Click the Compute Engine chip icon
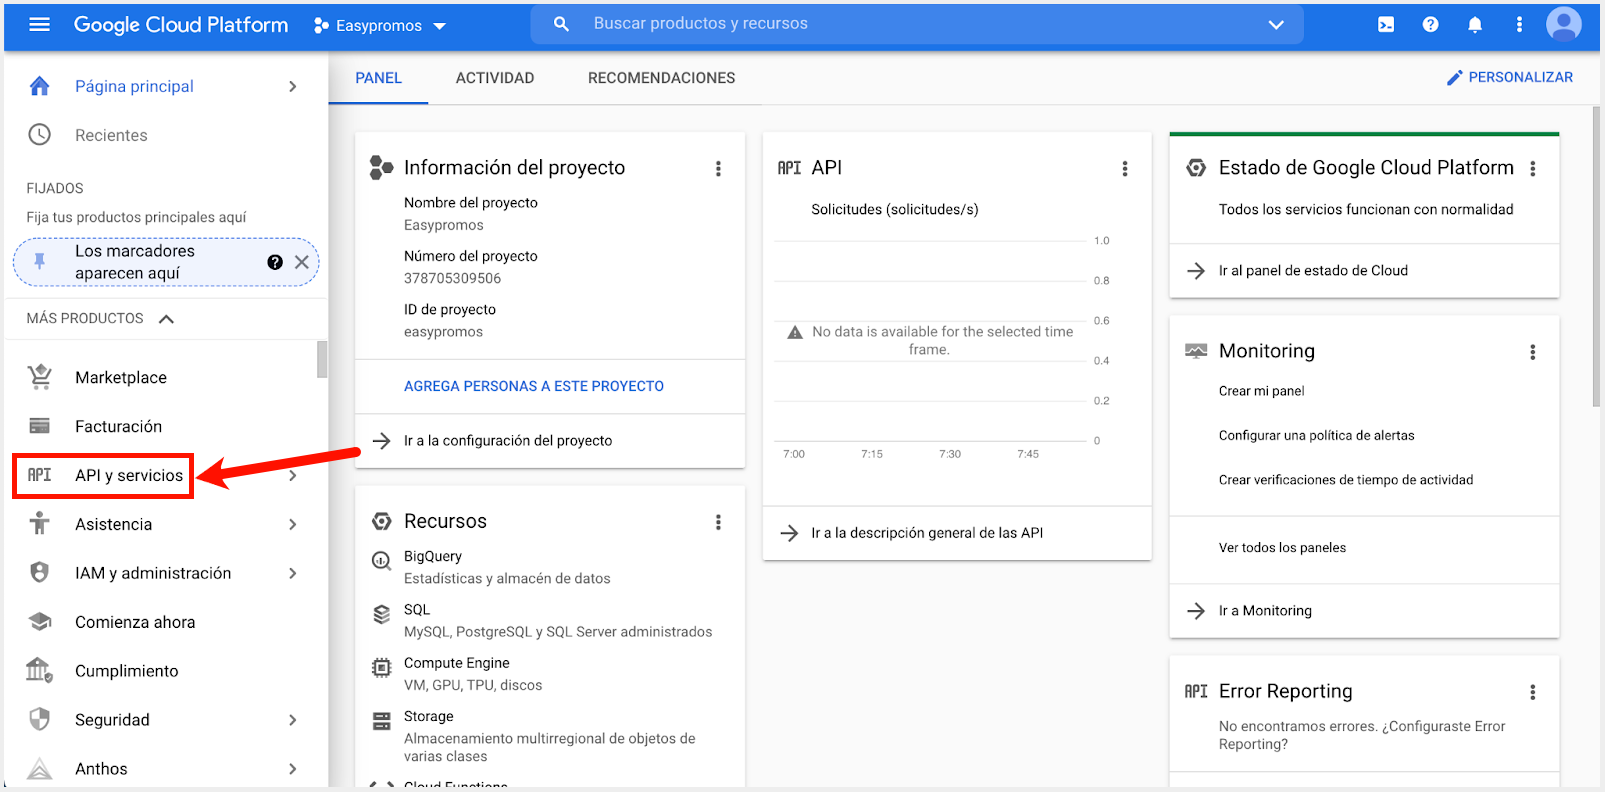This screenshot has width=1605, height=793. (x=381, y=668)
